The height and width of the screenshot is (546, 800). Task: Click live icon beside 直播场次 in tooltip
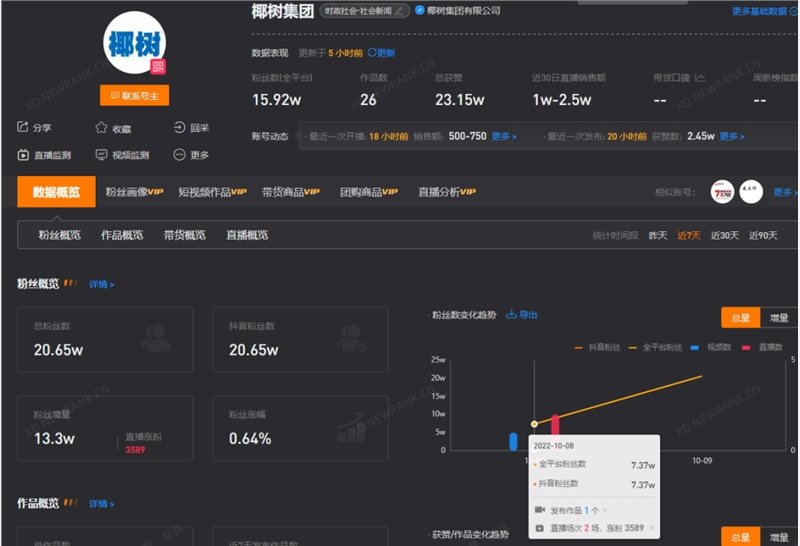coord(539,528)
